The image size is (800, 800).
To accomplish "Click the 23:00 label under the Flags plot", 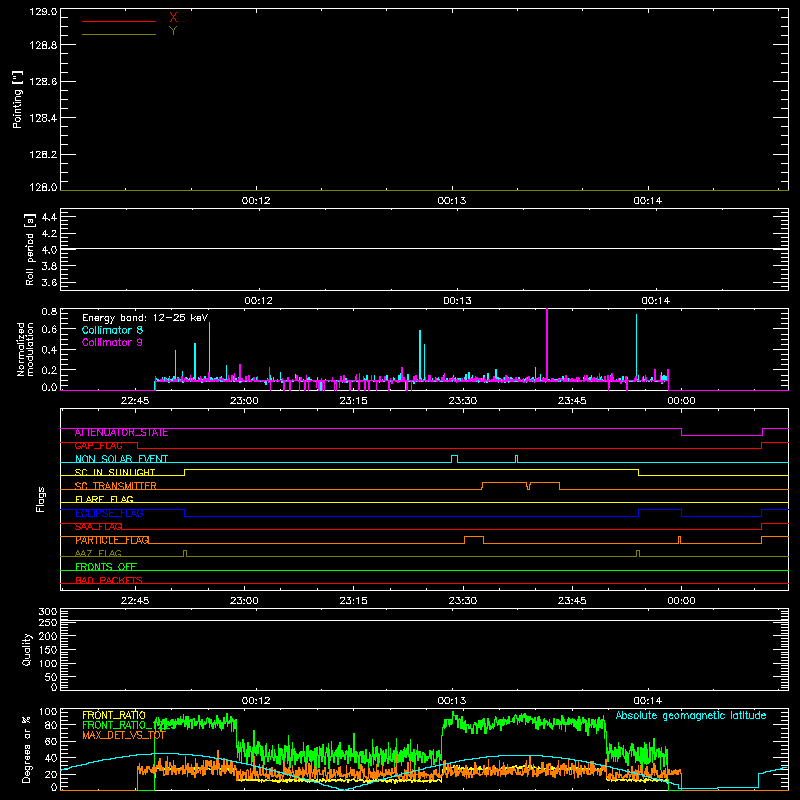I will point(244,601).
